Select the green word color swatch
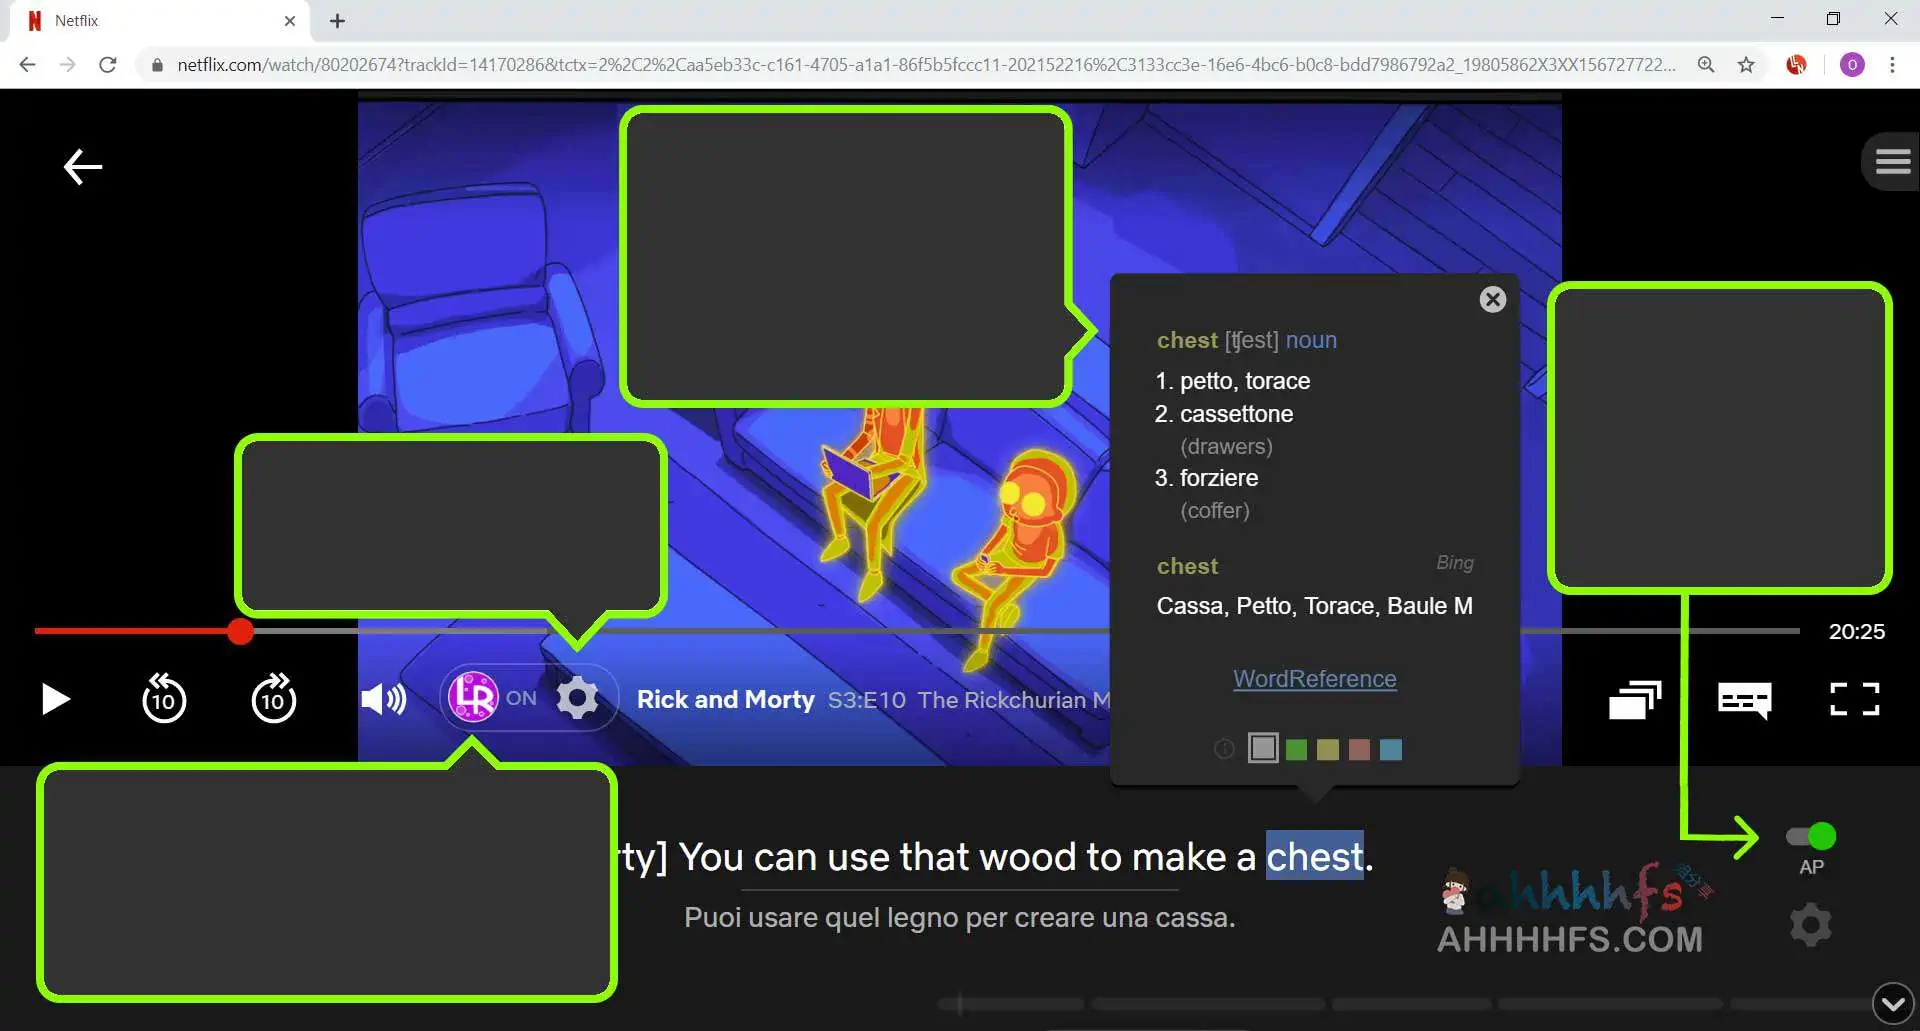1920x1031 pixels. [1296, 749]
